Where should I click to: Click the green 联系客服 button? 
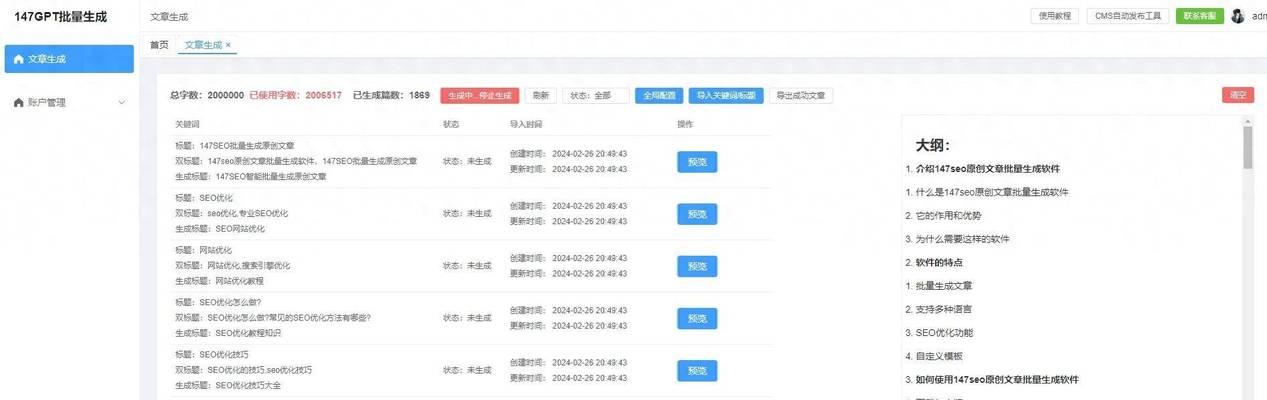coord(1200,16)
